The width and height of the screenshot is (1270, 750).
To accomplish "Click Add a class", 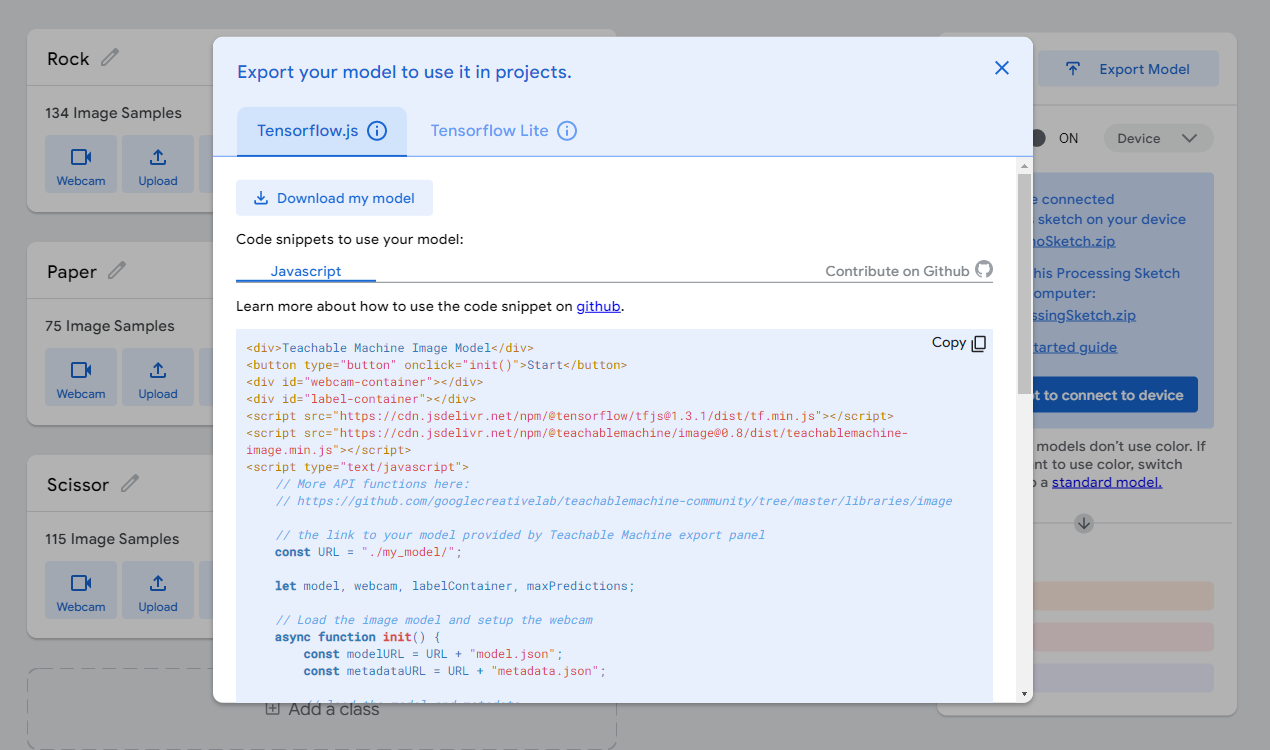I will [x=322, y=709].
